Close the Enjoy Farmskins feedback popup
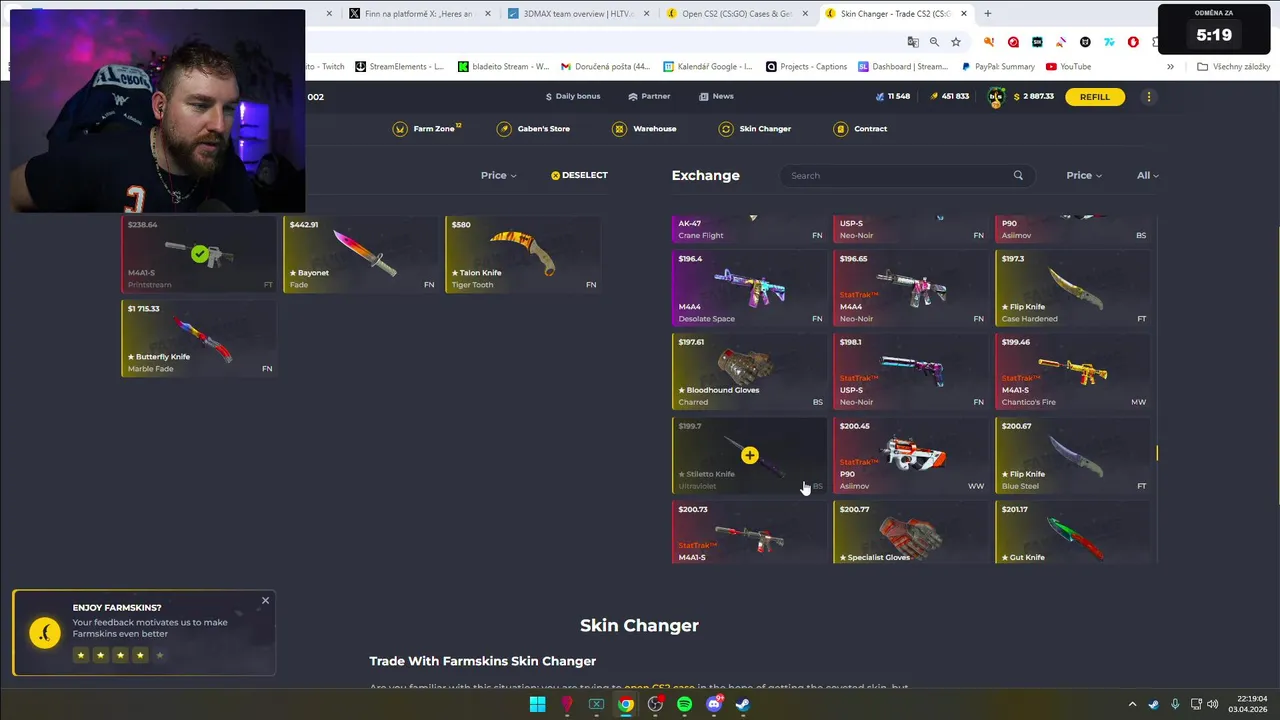The width and height of the screenshot is (1280, 720). click(265, 600)
